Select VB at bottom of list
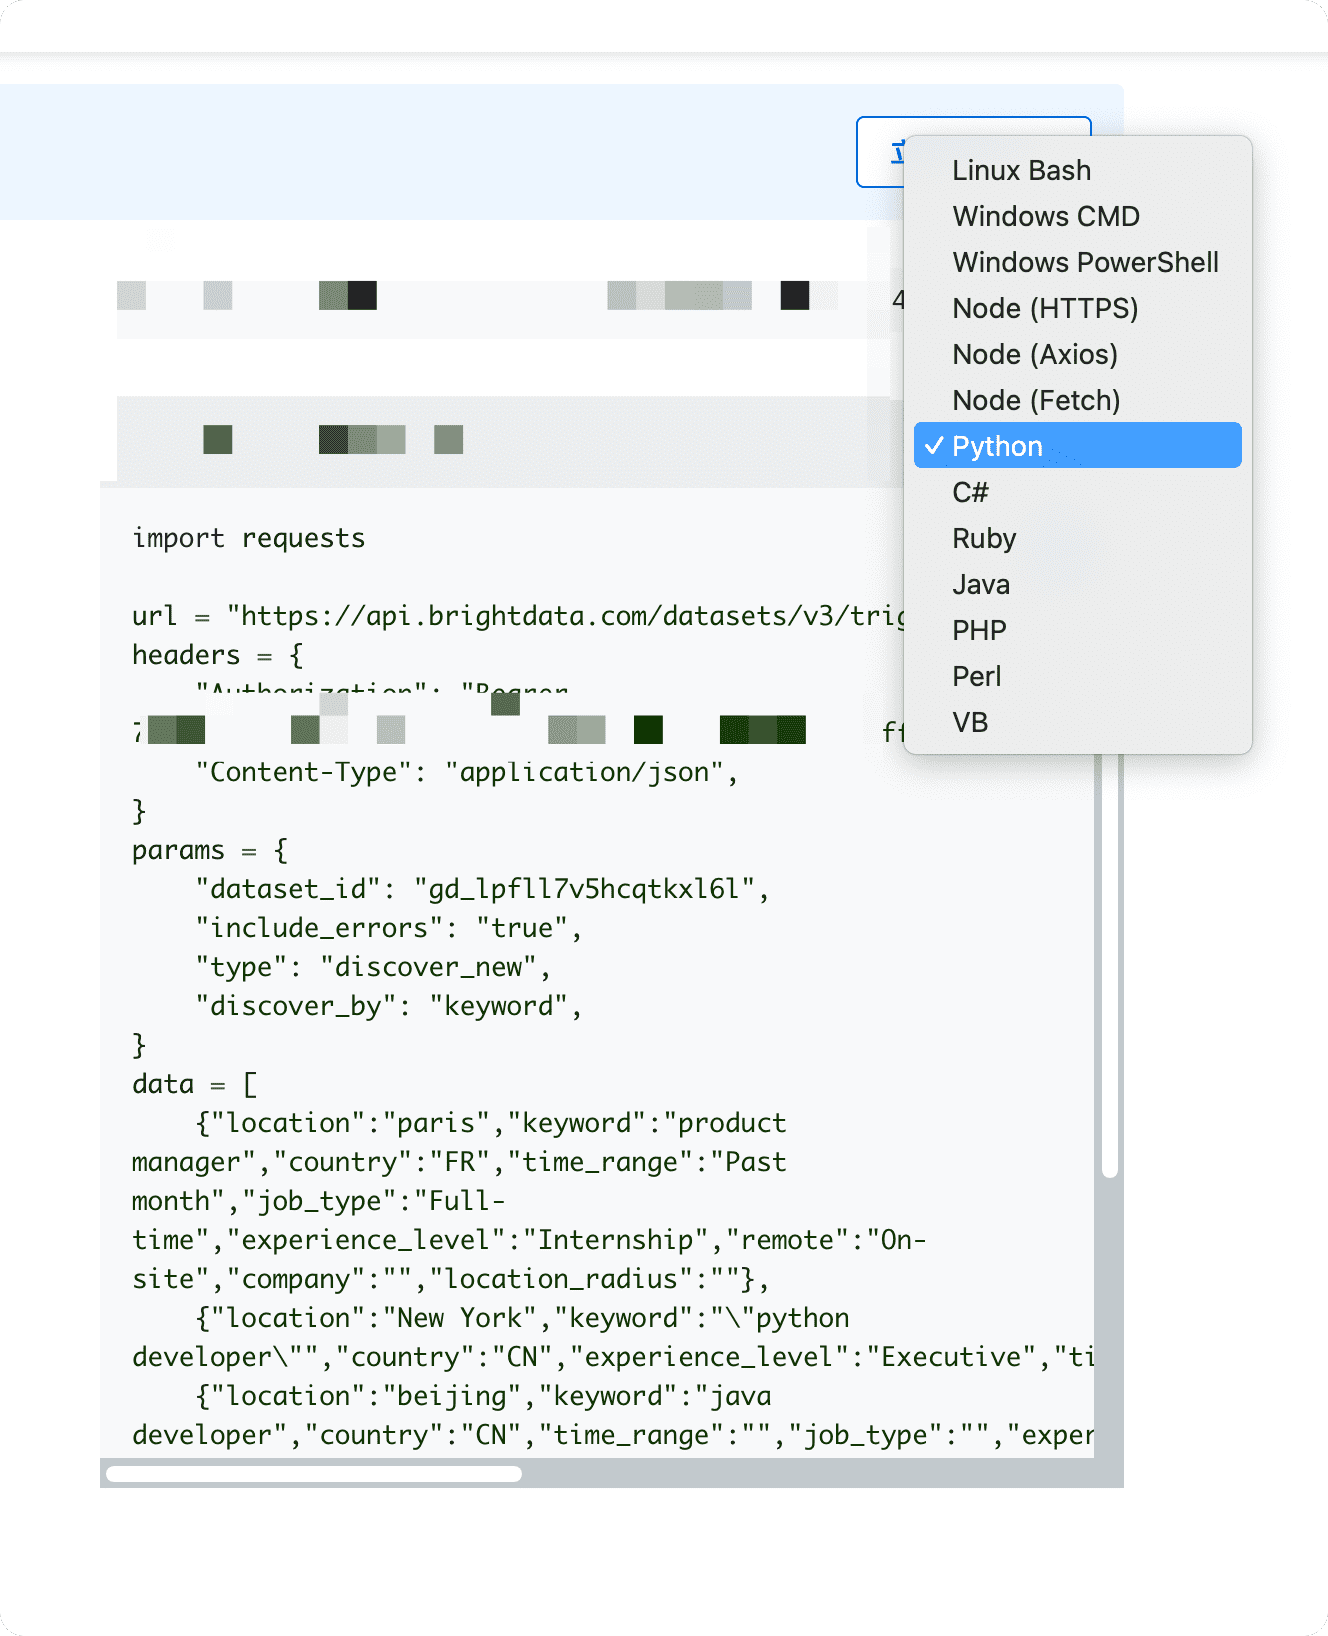This screenshot has width=1328, height=1636. [1077, 723]
